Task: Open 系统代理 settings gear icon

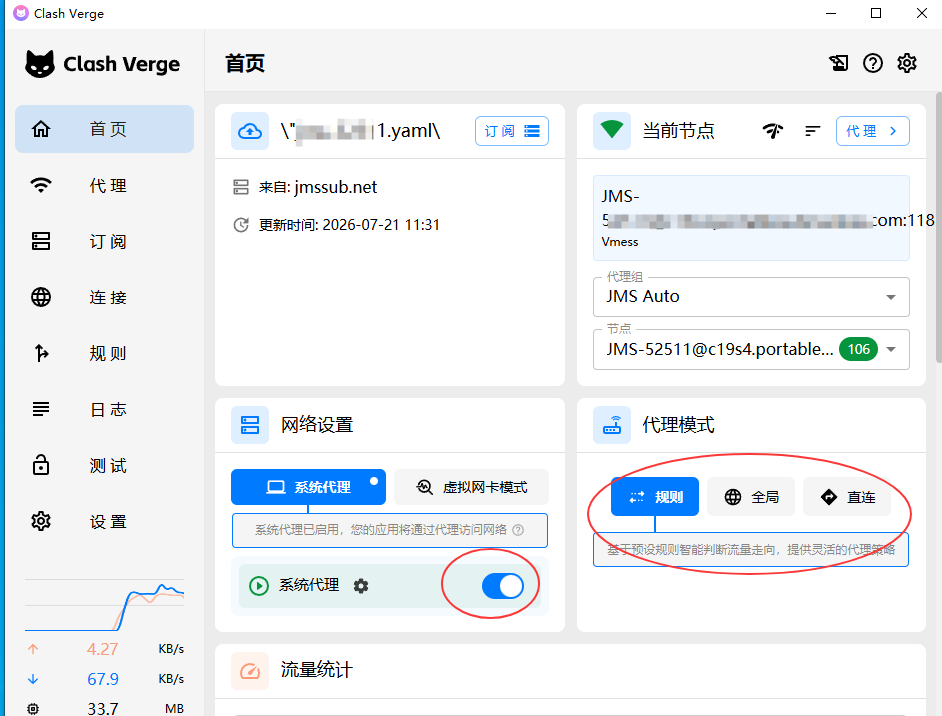Action: click(360, 586)
